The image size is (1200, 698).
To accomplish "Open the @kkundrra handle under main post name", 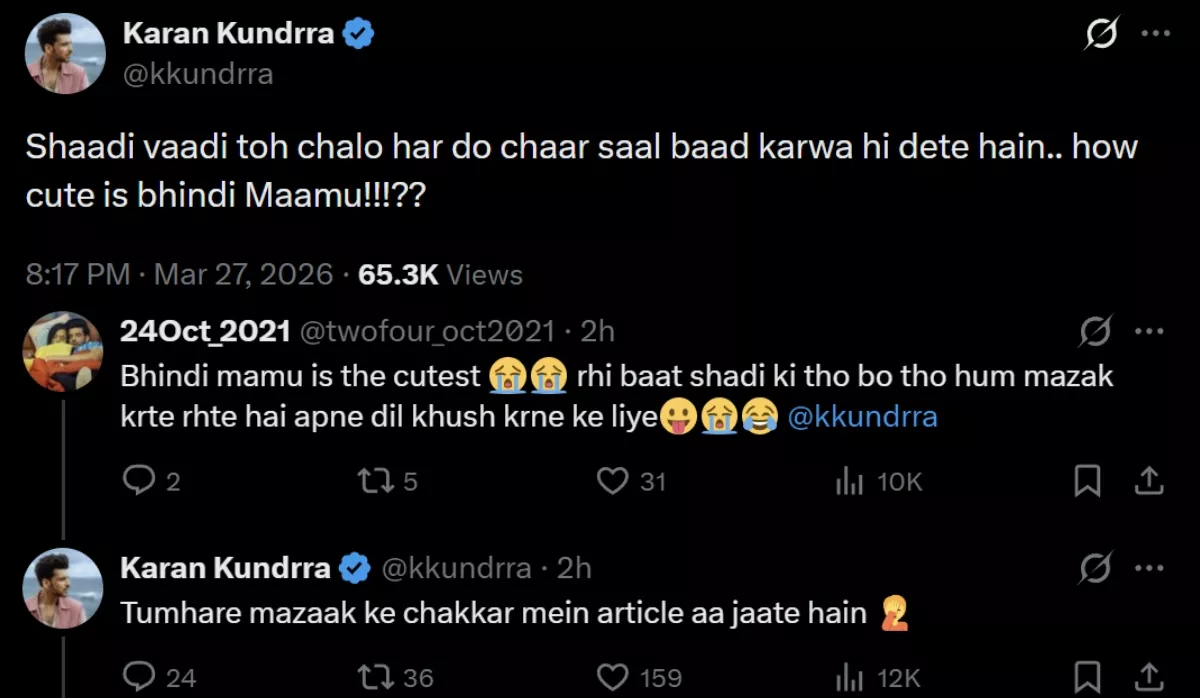I will click(197, 74).
